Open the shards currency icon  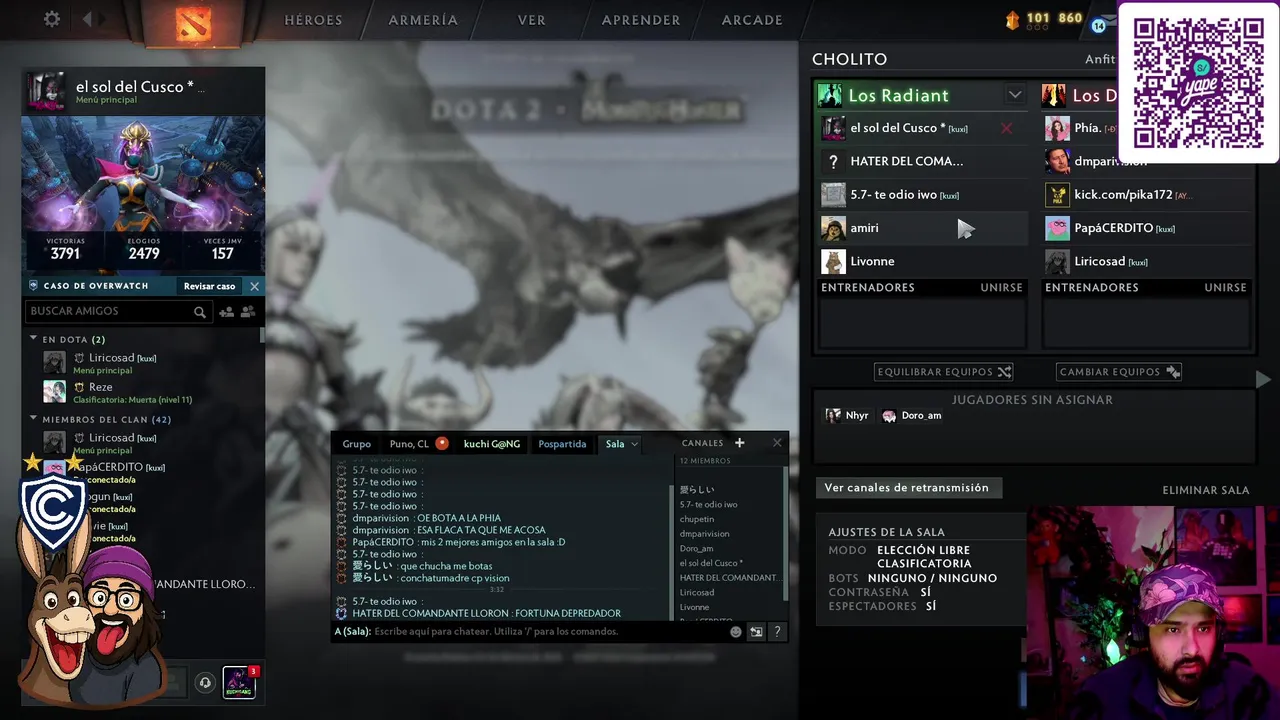click(1012, 19)
